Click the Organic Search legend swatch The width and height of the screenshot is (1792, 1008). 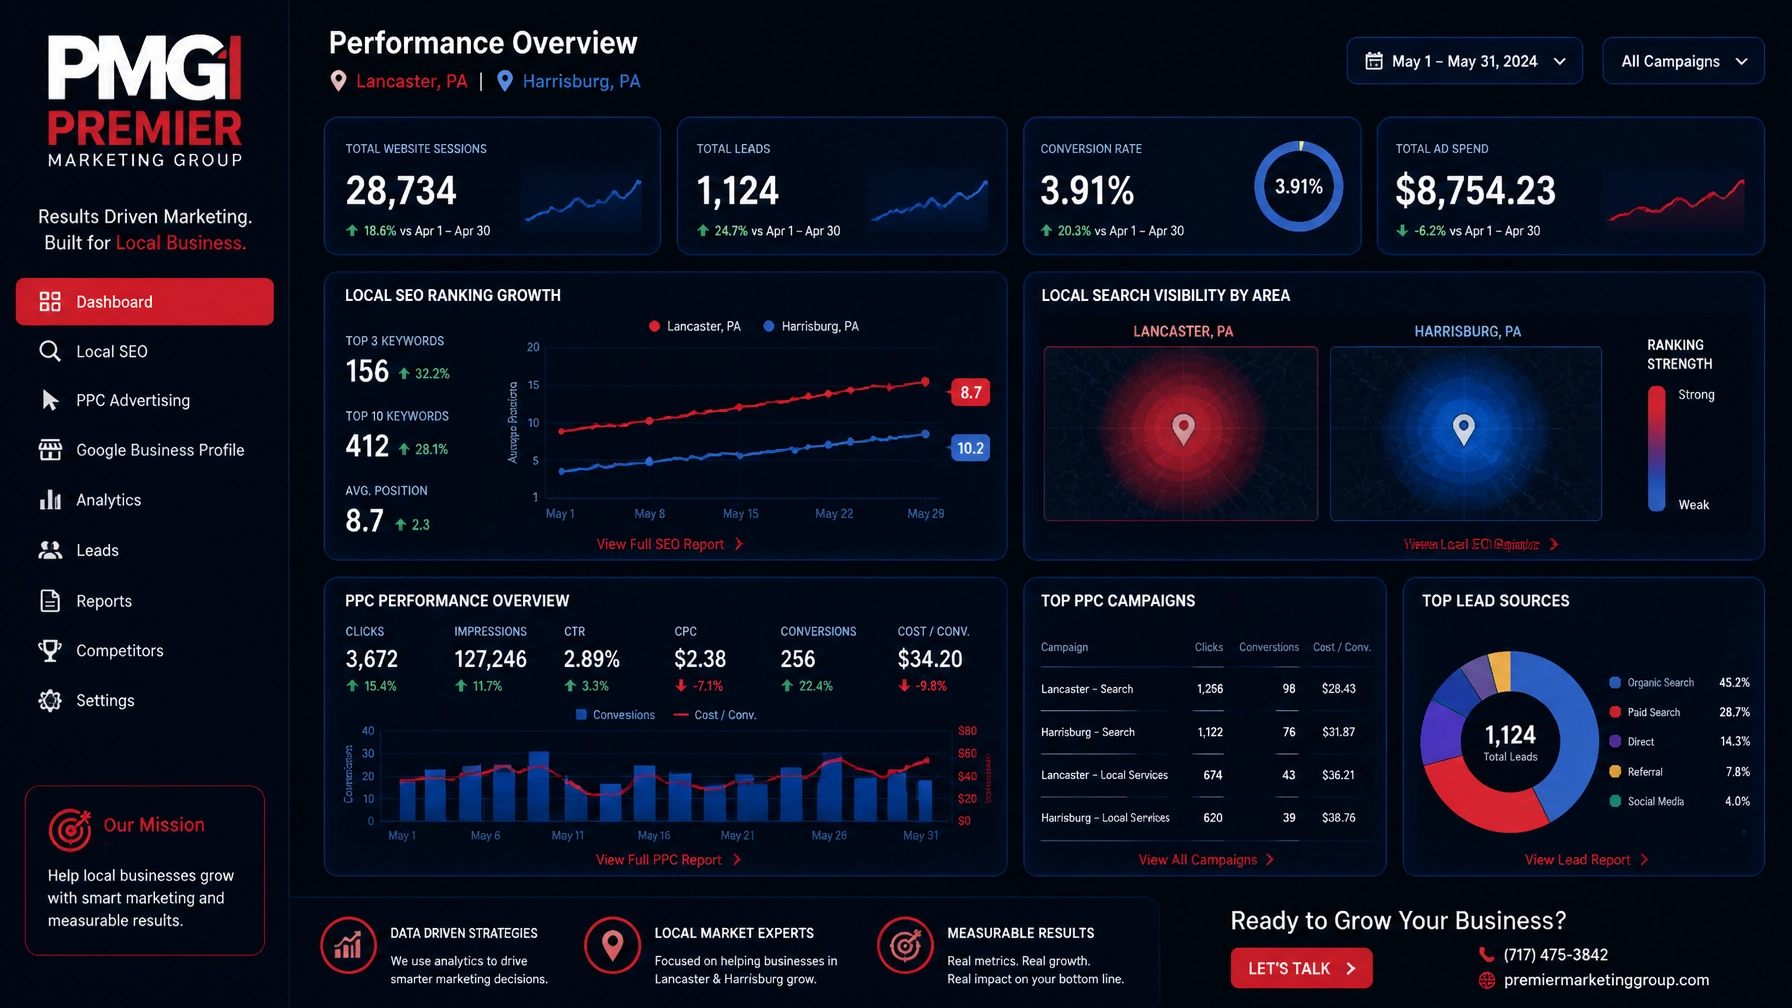(1615, 683)
